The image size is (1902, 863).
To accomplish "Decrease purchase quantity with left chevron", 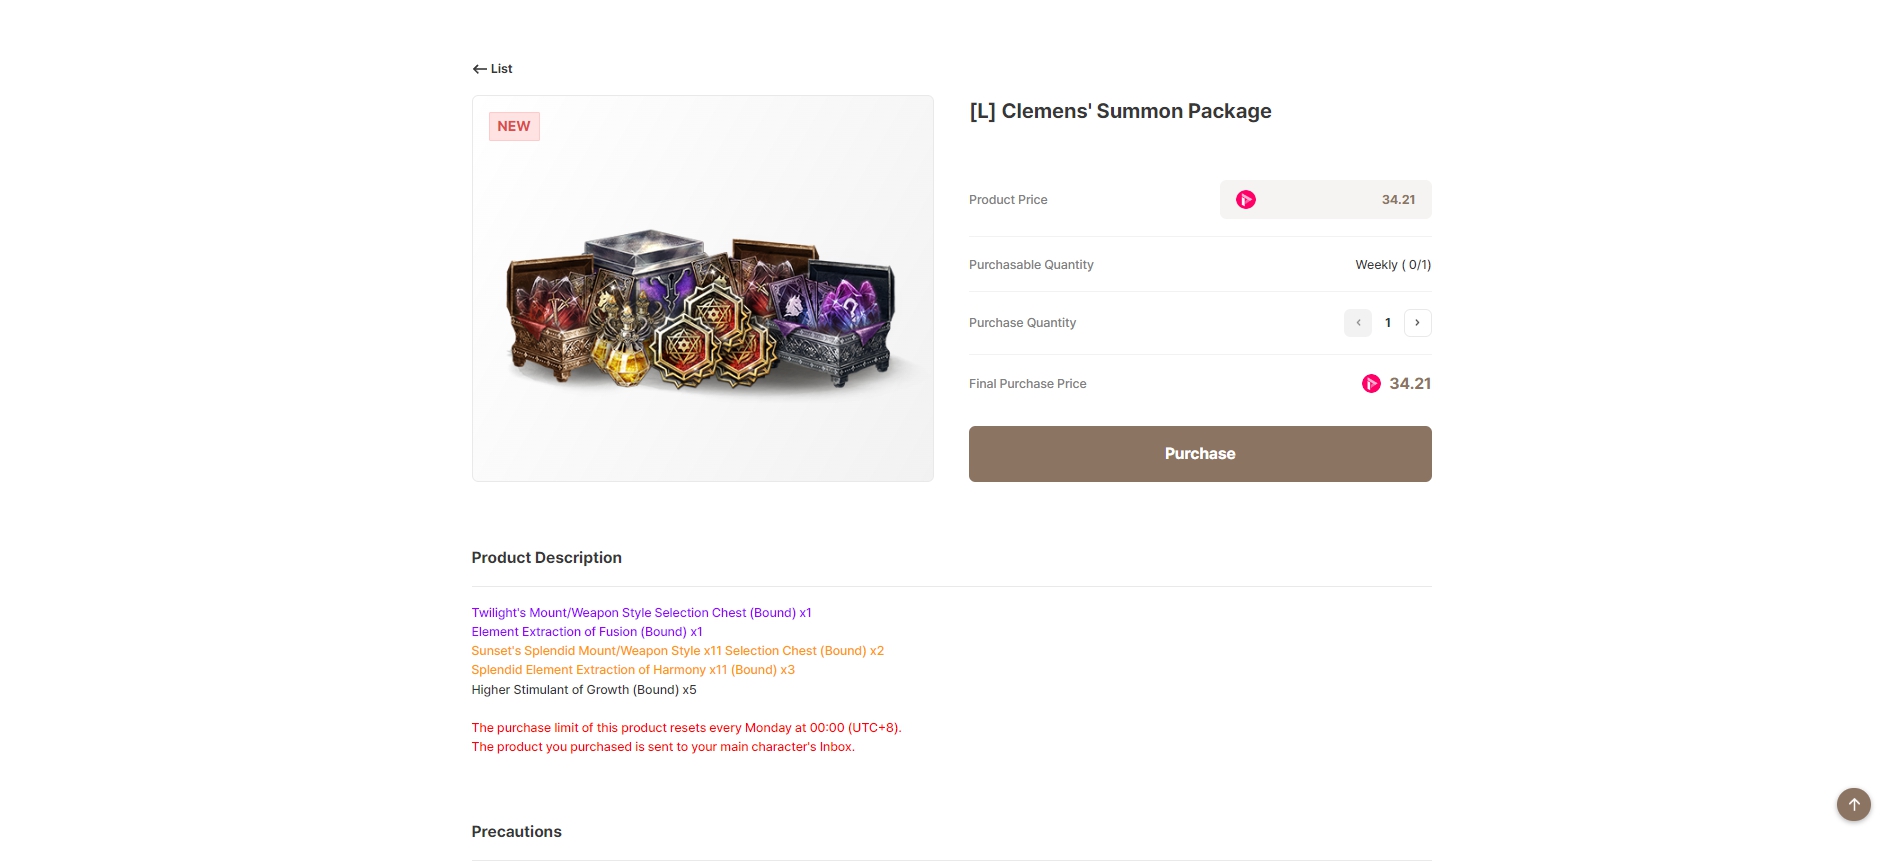I will click(x=1358, y=323).
